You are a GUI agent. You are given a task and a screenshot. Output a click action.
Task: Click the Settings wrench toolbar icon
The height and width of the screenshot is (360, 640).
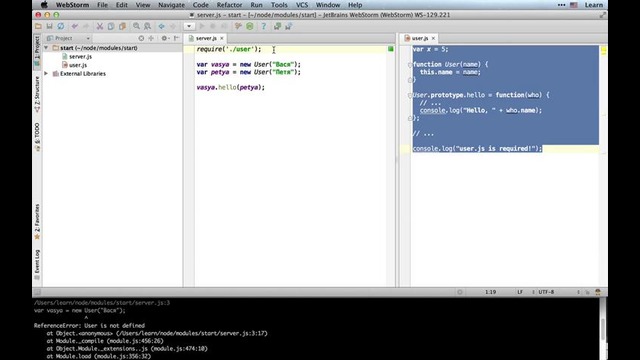click(x=238, y=26)
